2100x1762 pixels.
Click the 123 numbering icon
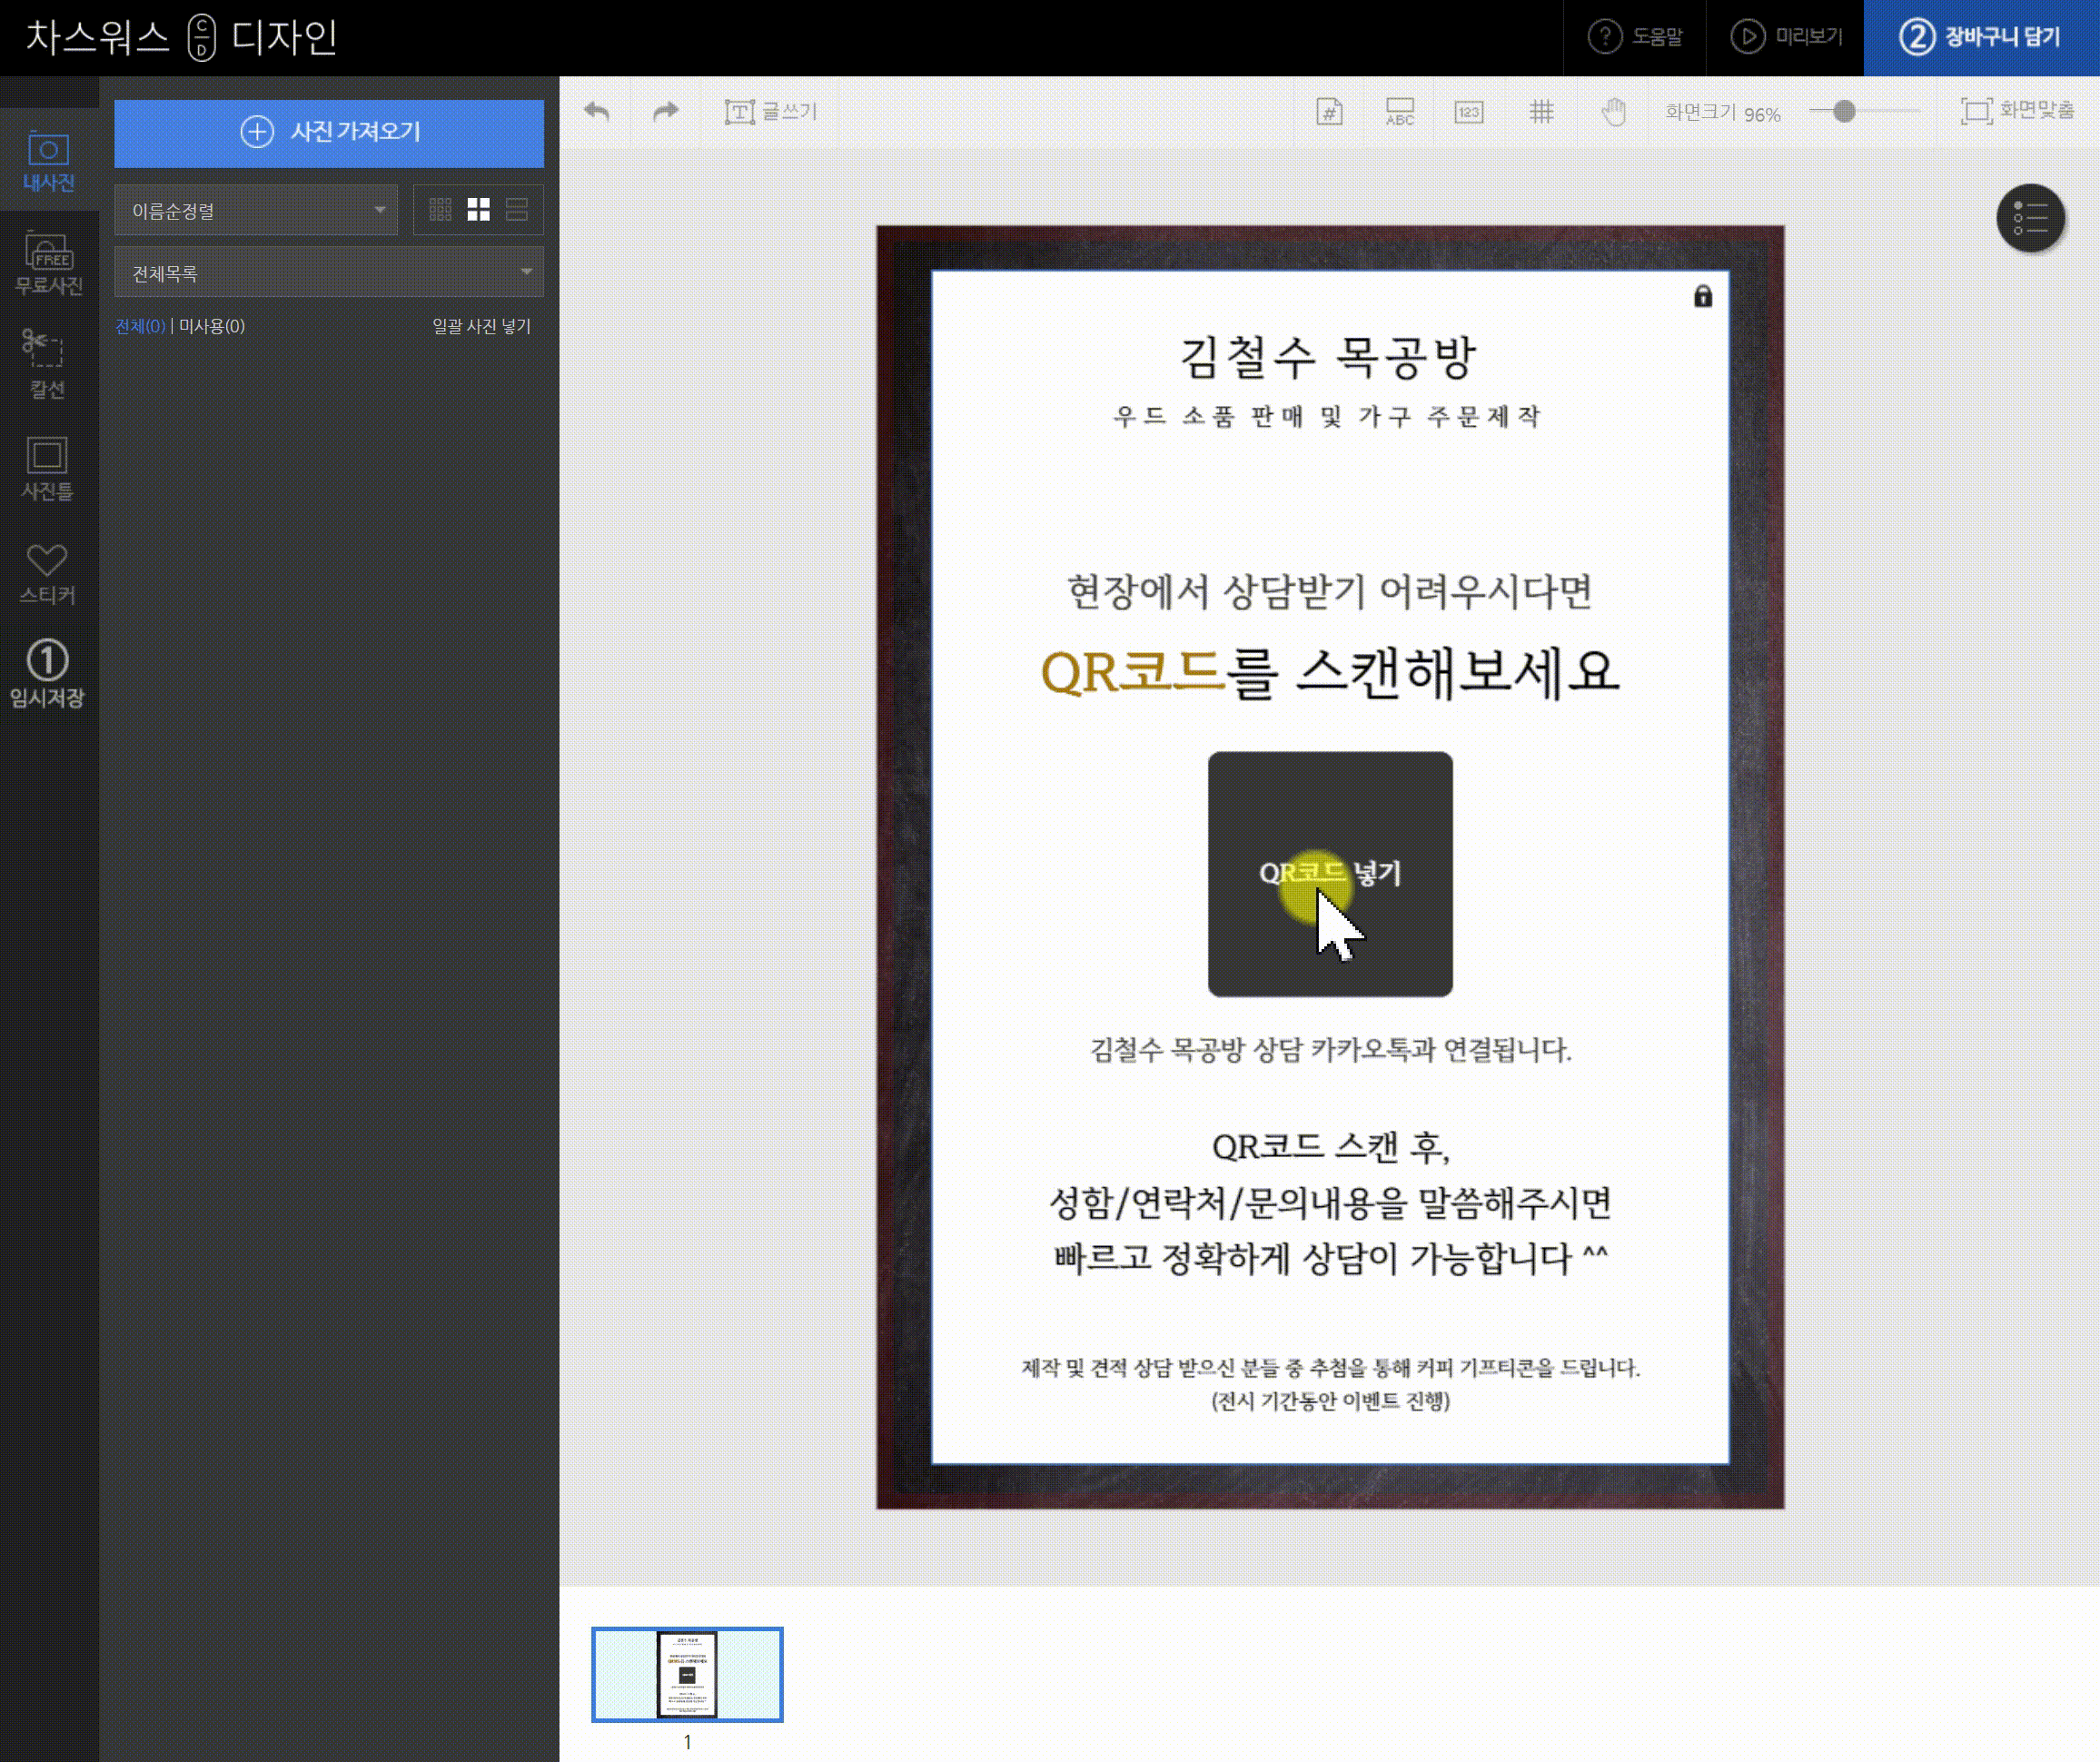(x=1469, y=111)
